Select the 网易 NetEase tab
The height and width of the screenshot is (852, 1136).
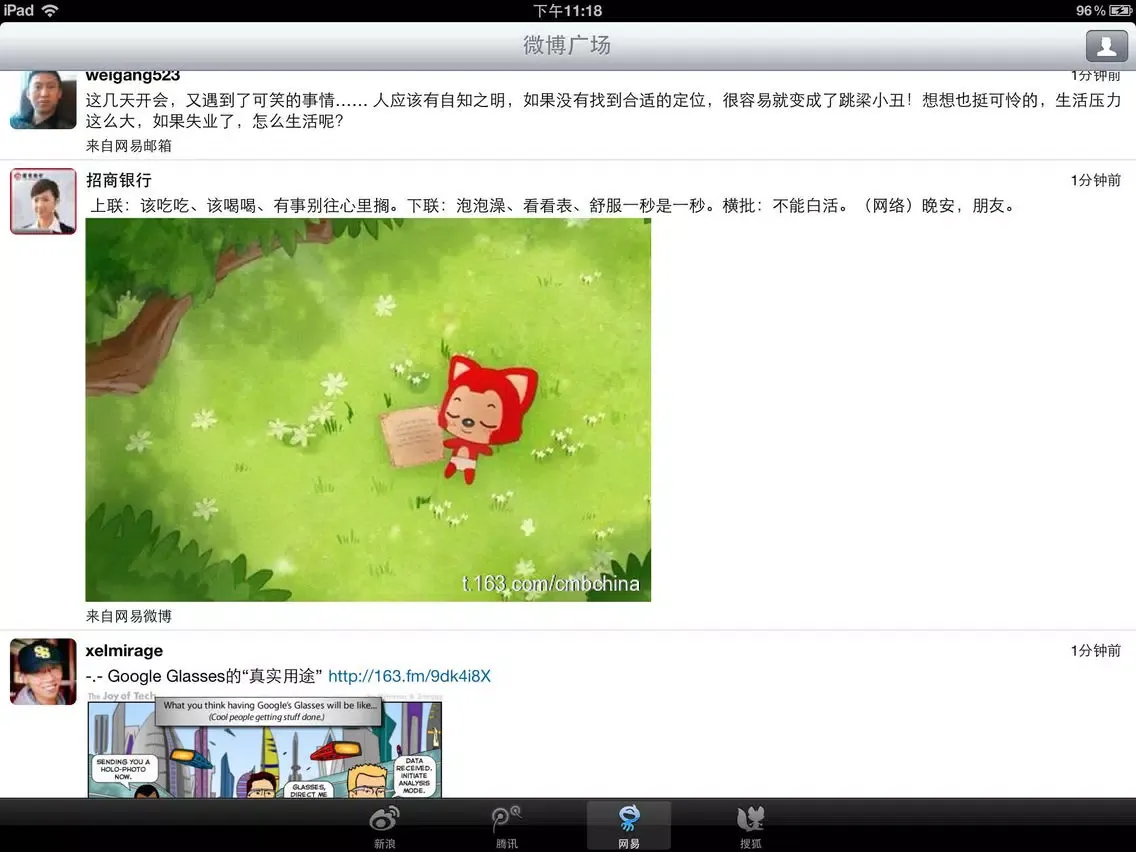[629, 827]
